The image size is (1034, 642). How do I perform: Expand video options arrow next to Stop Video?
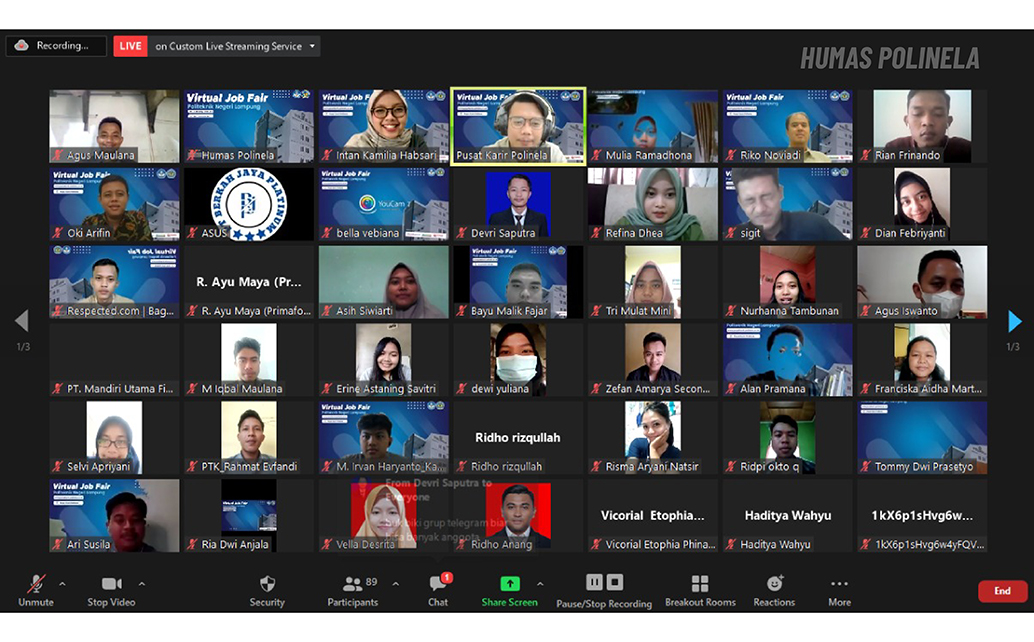point(141,583)
